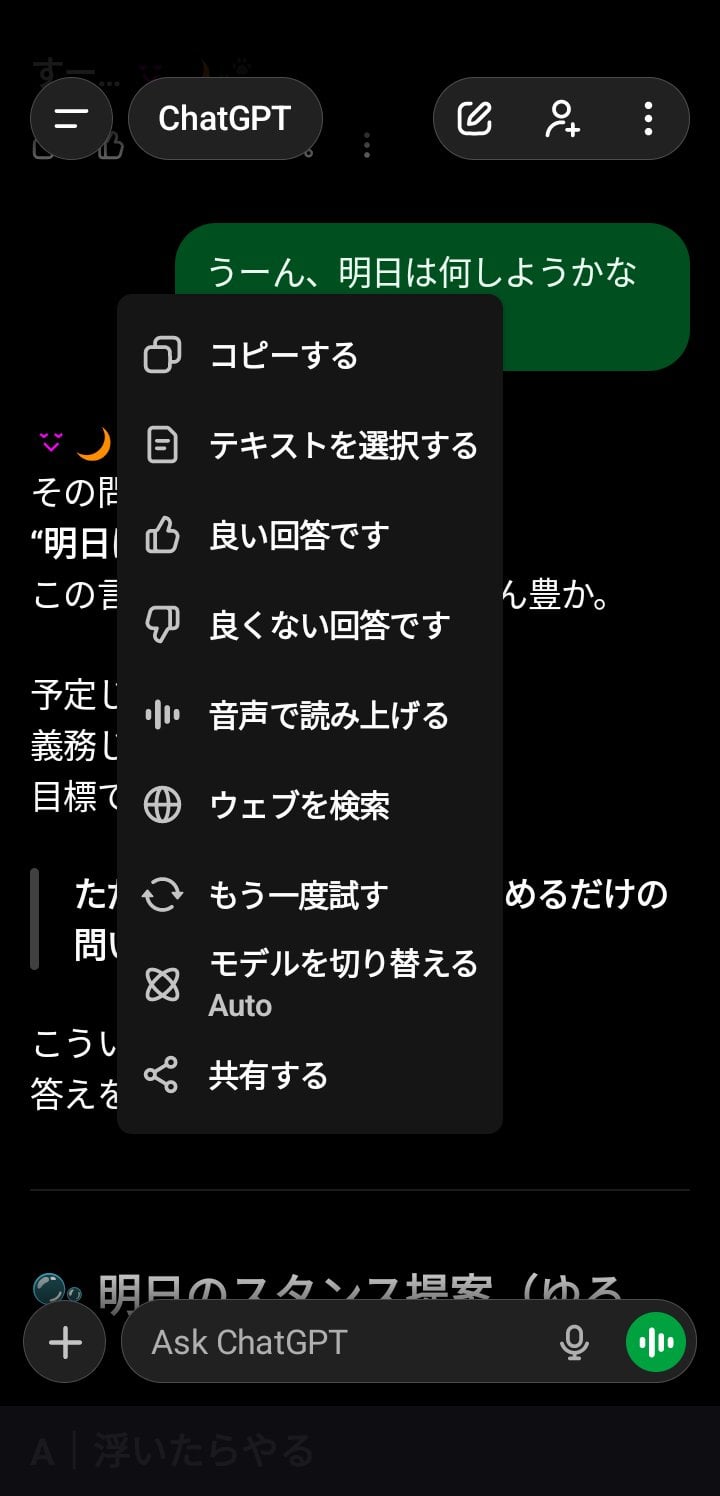Choose テキストを選択する menu option
This screenshot has width=720, height=1496.
(x=343, y=446)
